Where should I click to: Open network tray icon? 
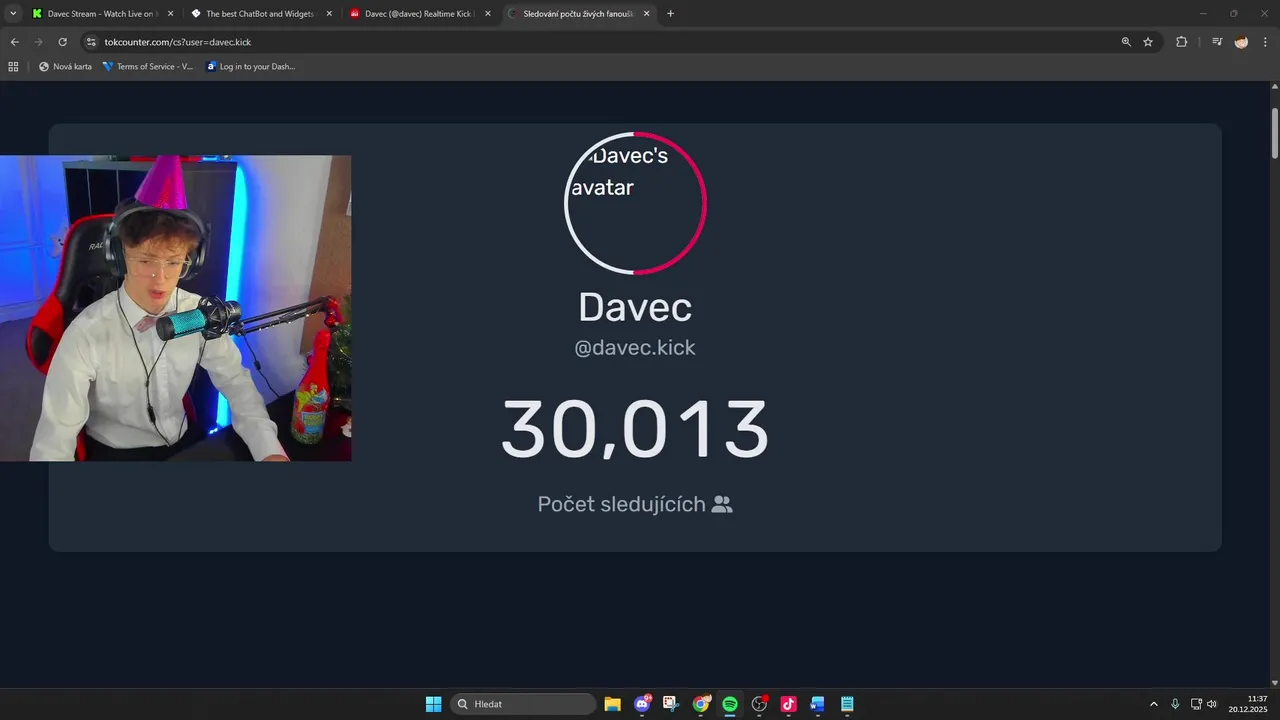coord(1196,704)
